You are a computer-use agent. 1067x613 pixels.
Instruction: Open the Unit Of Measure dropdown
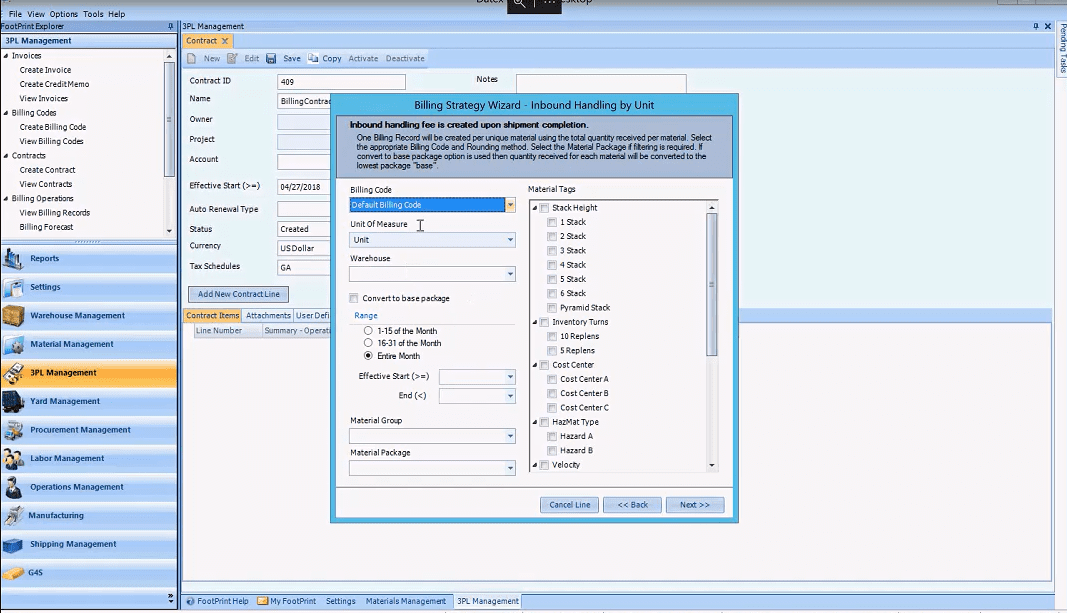[510, 239]
